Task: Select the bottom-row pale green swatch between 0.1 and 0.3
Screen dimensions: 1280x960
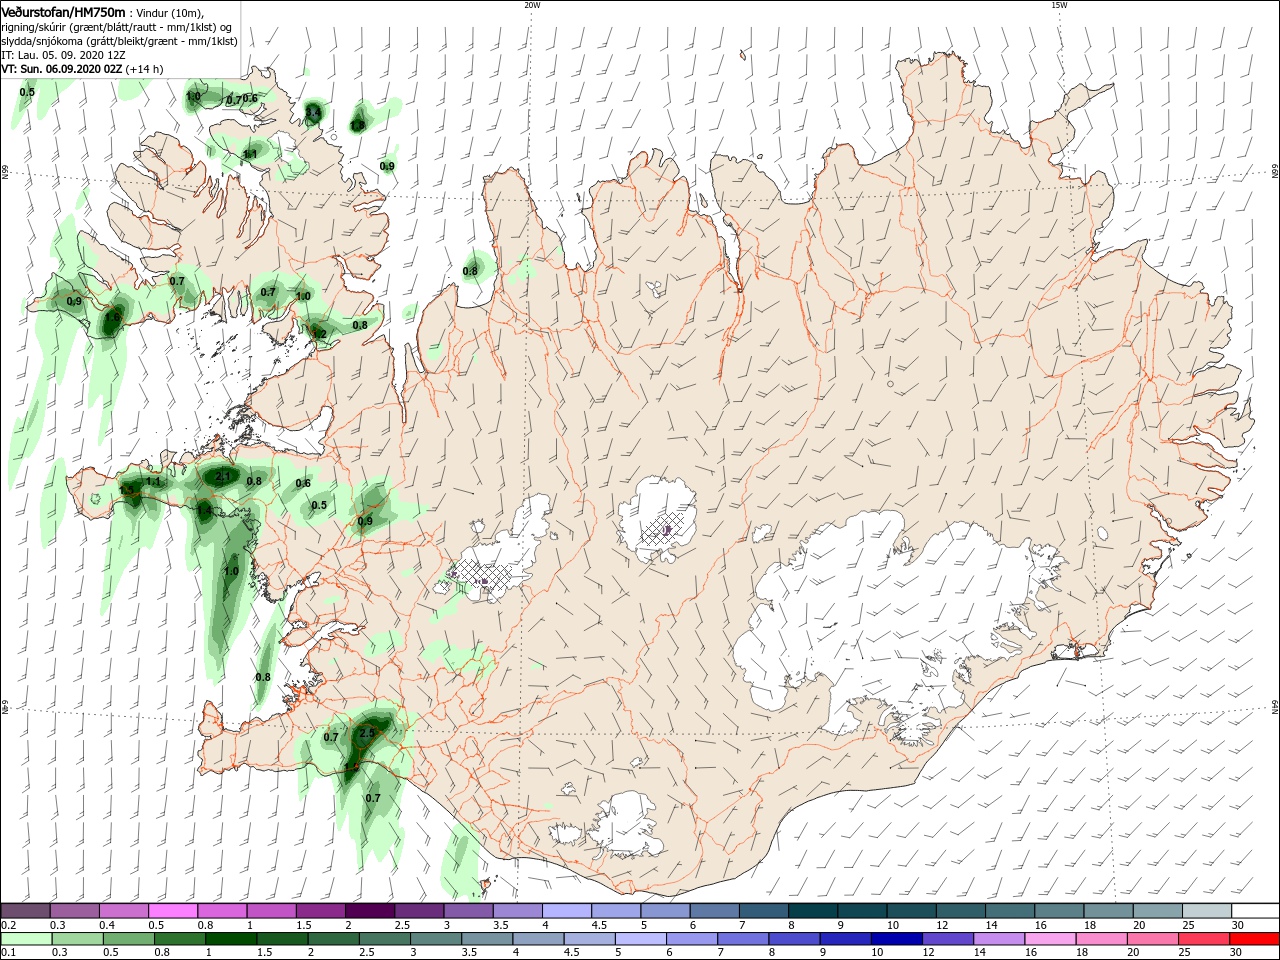Action: 26,939
